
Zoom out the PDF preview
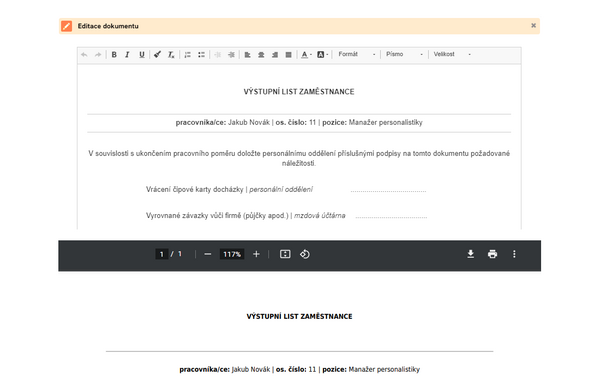click(208, 254)
